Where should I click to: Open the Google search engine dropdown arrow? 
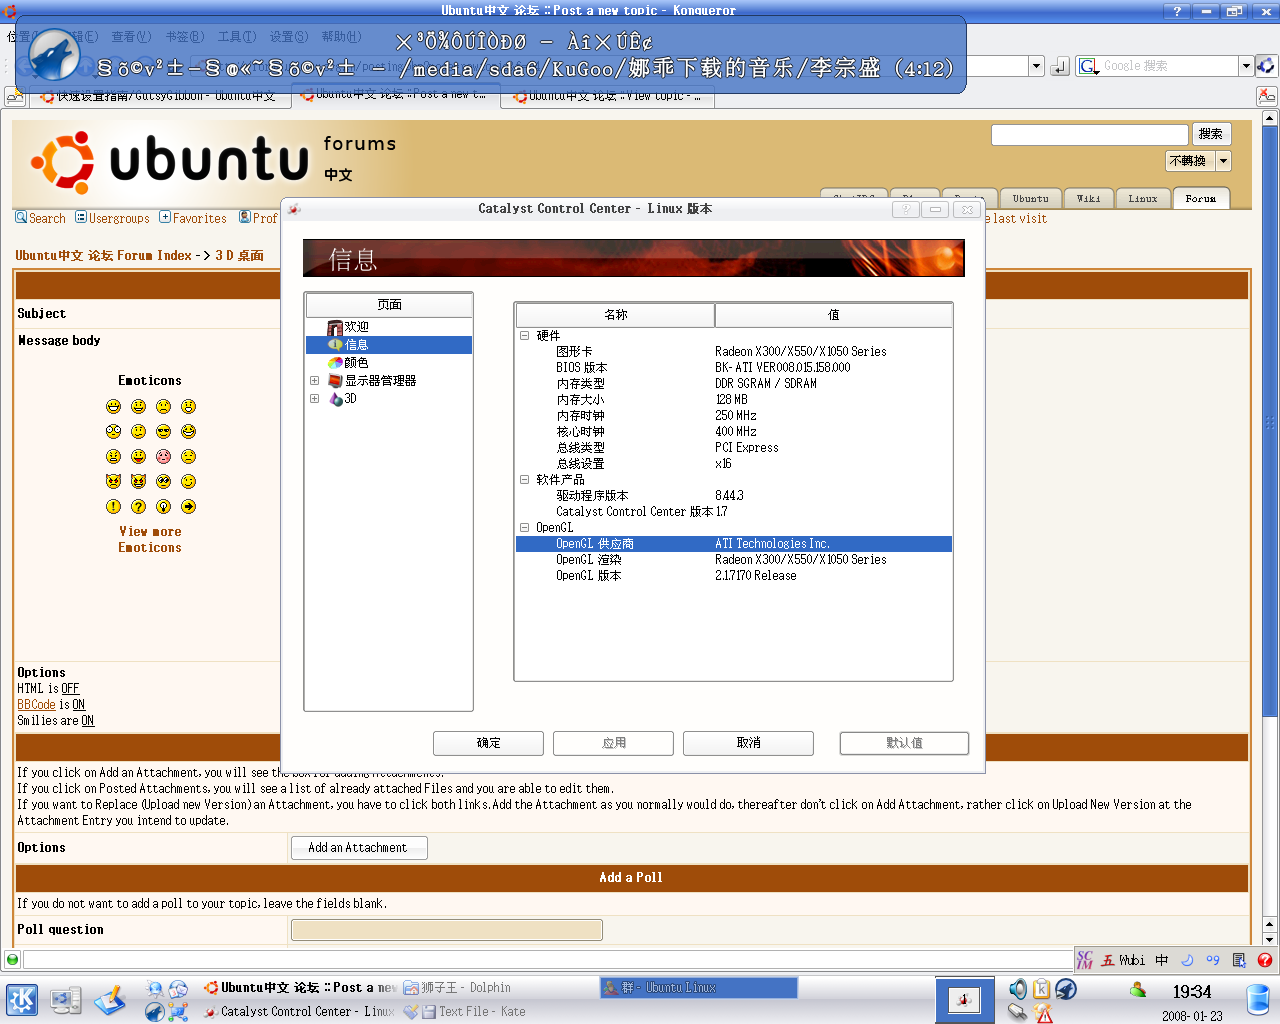[1246, 66]
